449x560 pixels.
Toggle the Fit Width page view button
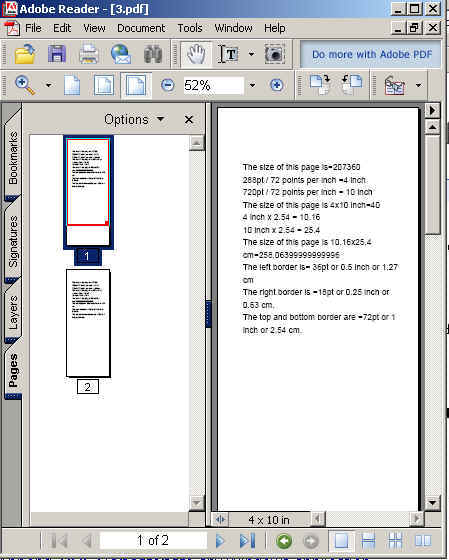tap(136, 85)
